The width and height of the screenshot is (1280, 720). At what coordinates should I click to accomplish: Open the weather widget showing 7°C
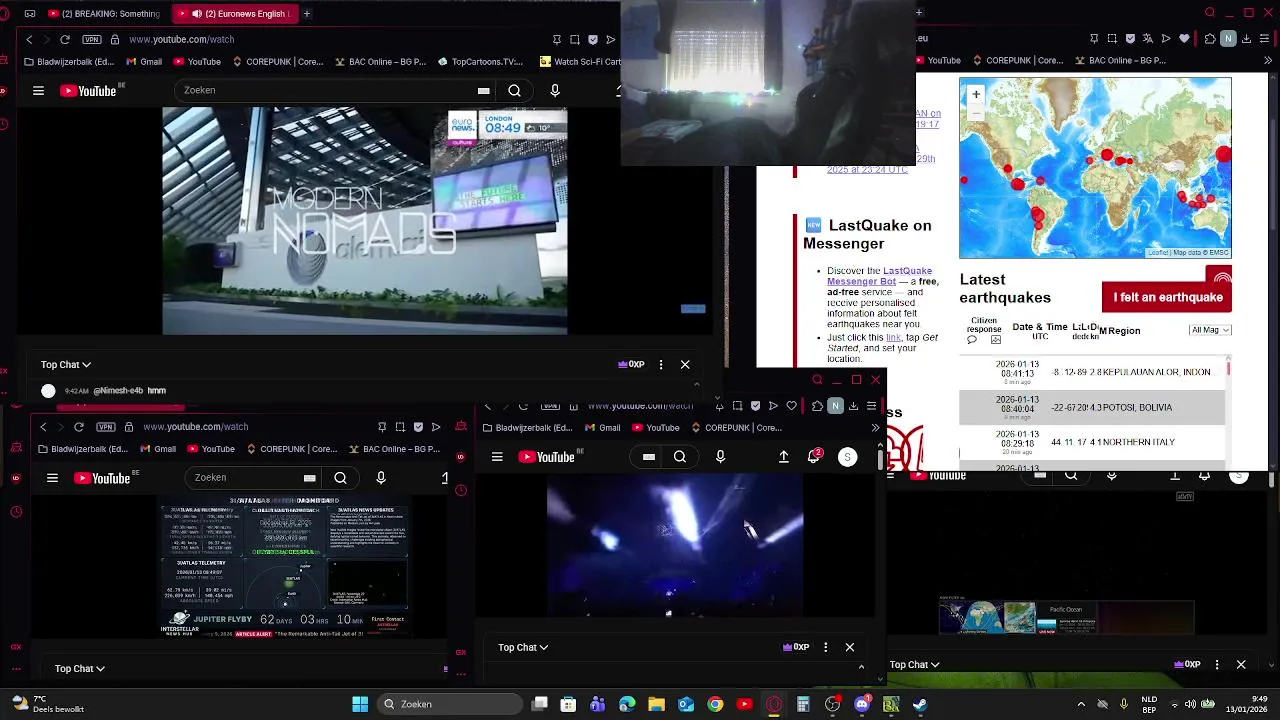point(46,704)
